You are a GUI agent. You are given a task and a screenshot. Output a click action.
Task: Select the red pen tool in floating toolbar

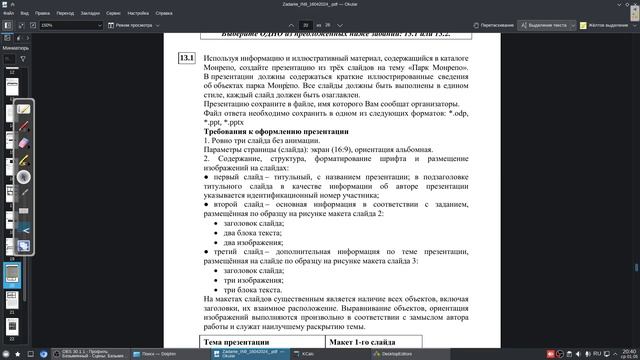(24, 126)
